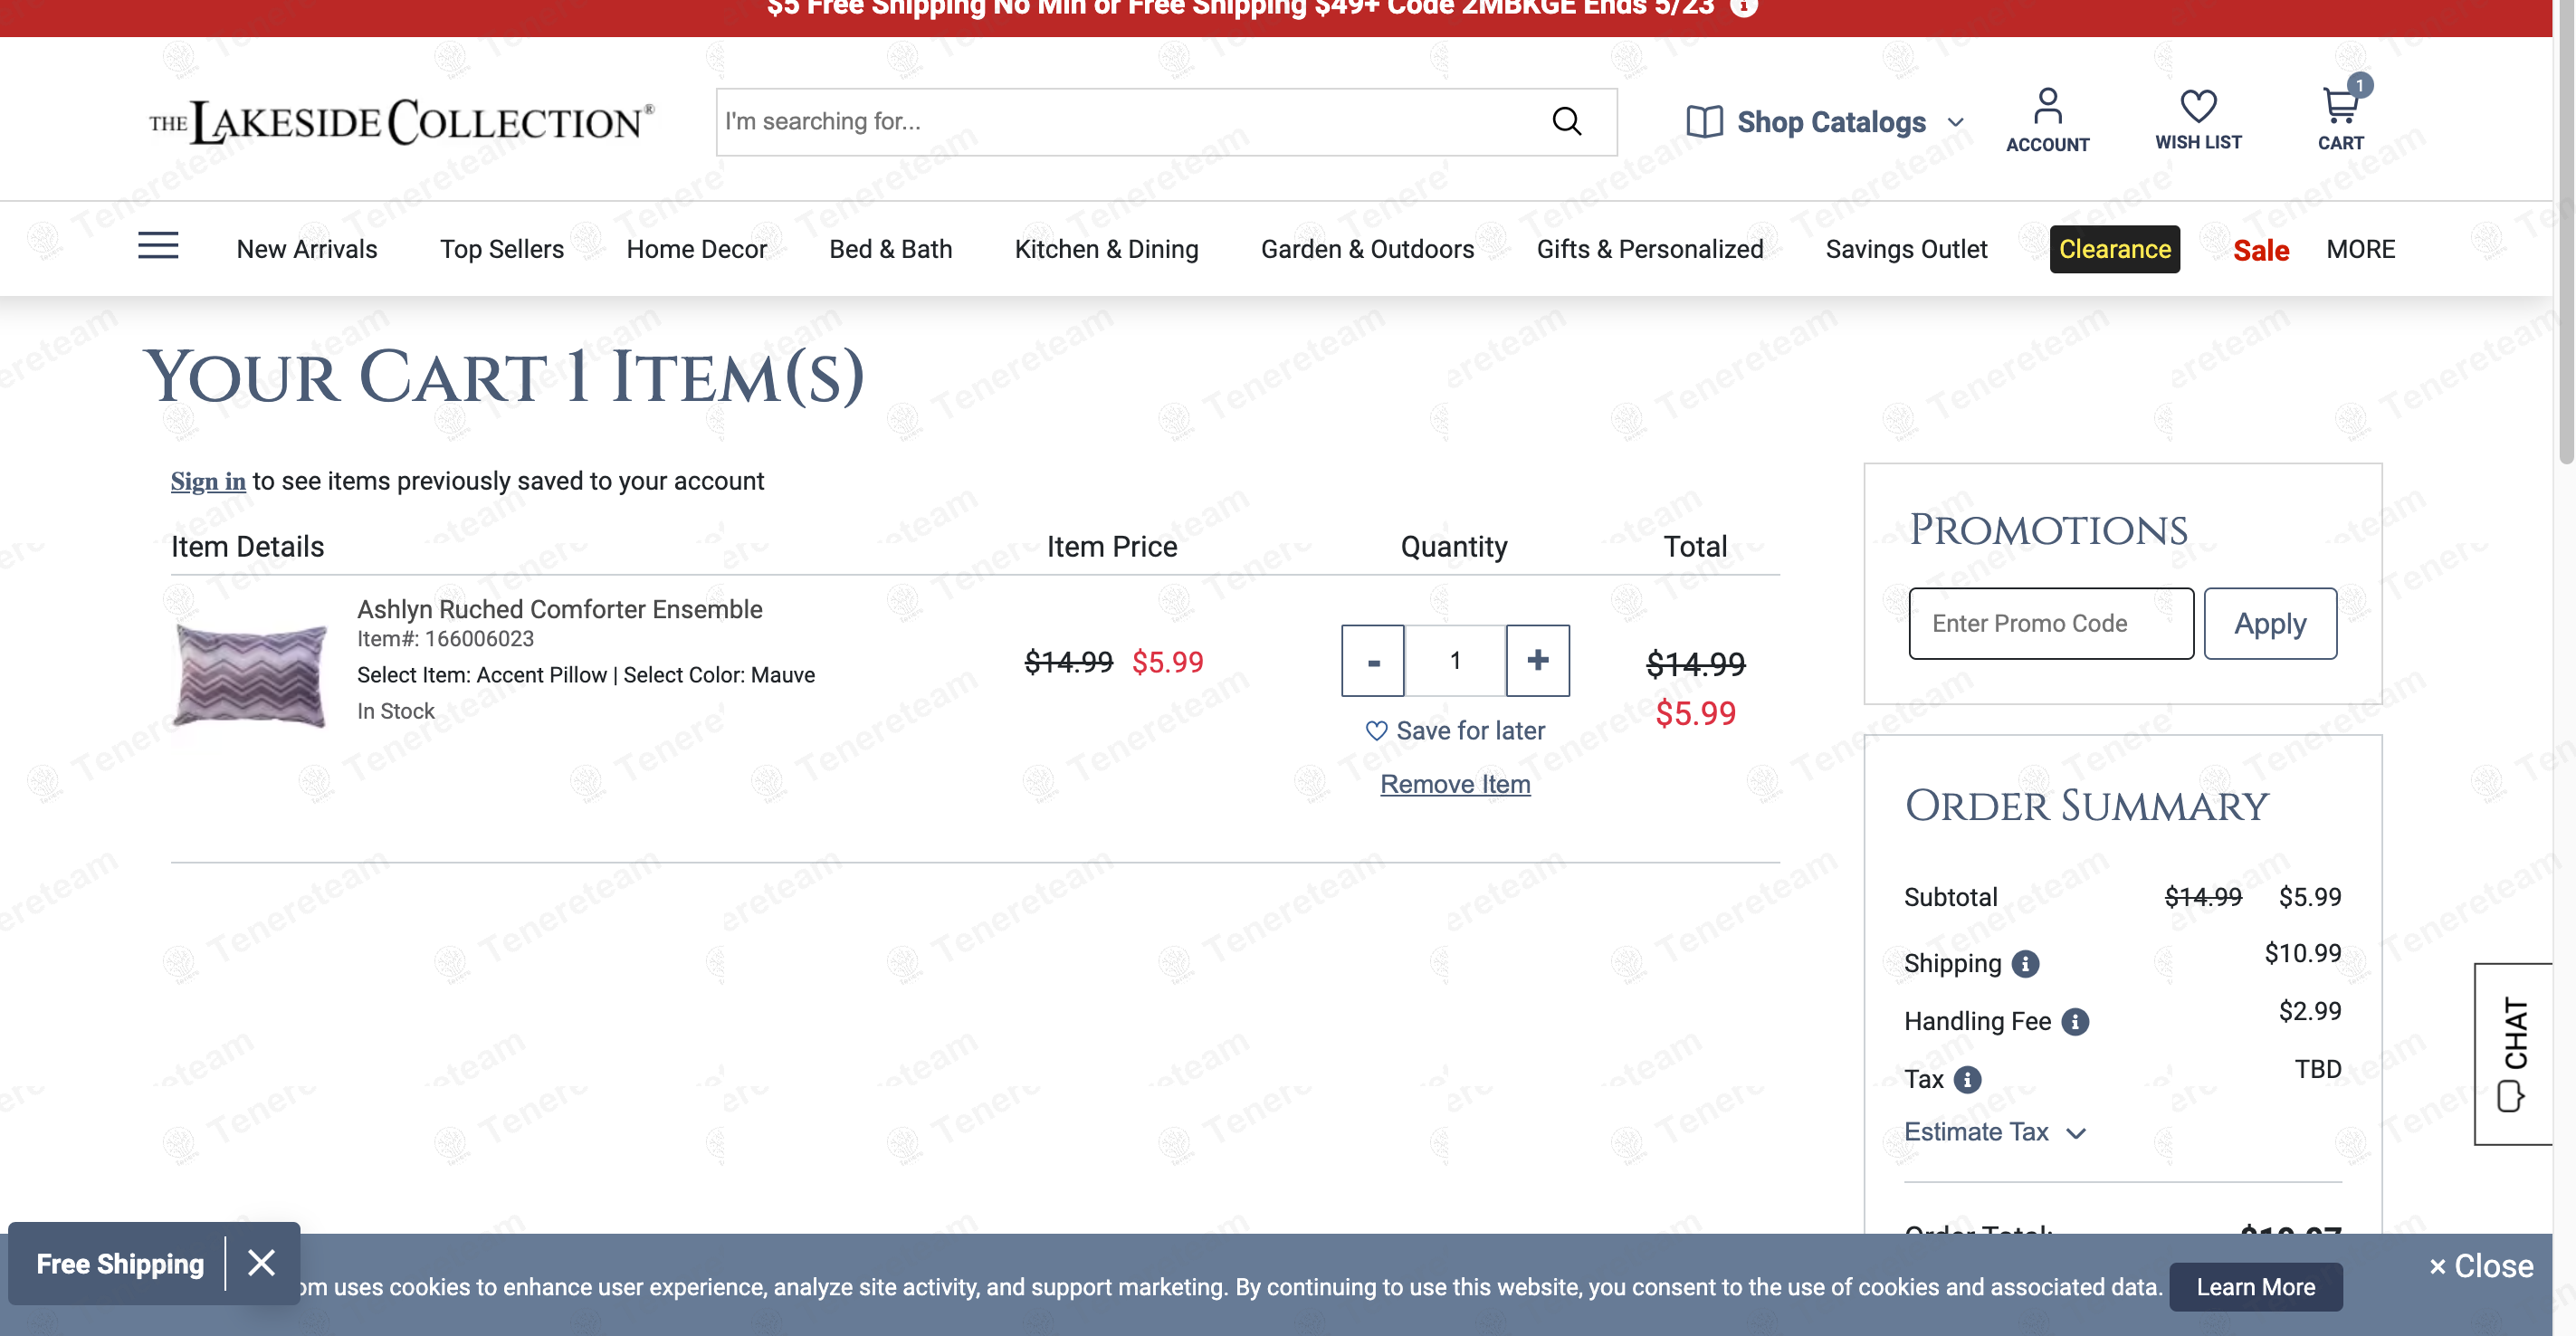This screenshot has height=1336, width=2576.
Task: Click the In Stock status text
Action: (396, 711)
